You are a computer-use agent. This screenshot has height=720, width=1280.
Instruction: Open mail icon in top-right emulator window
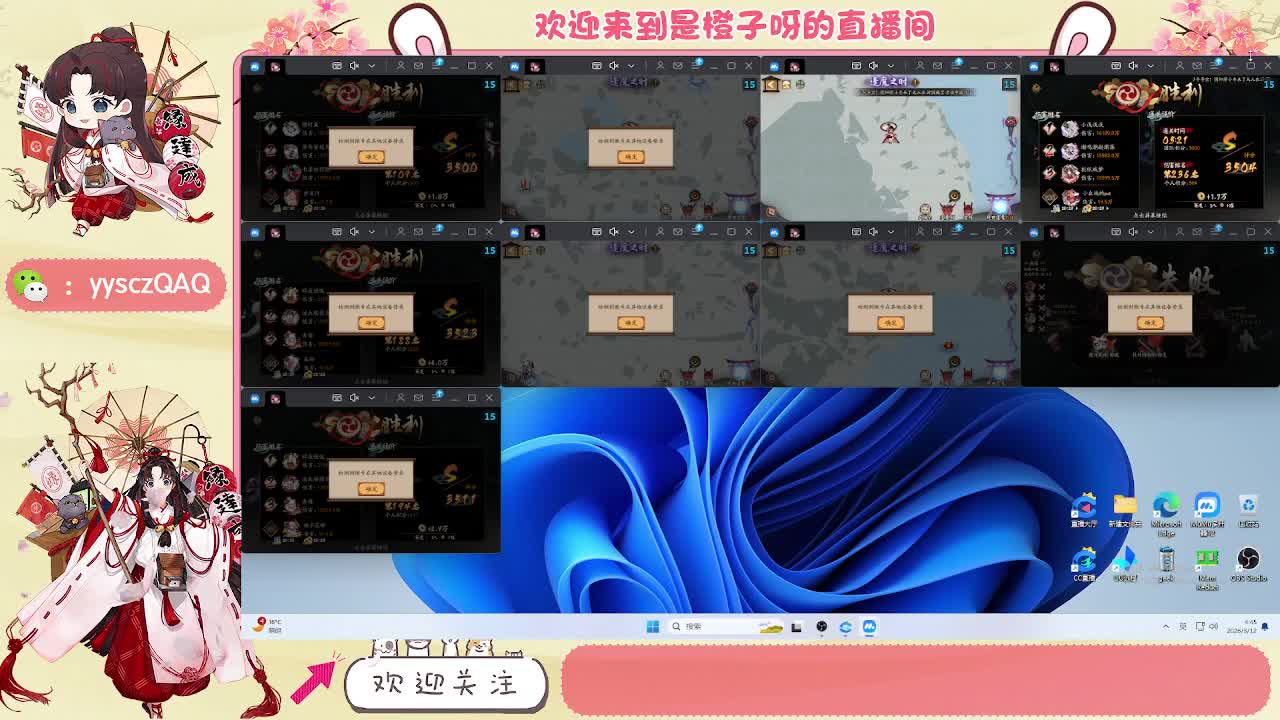1195,66
